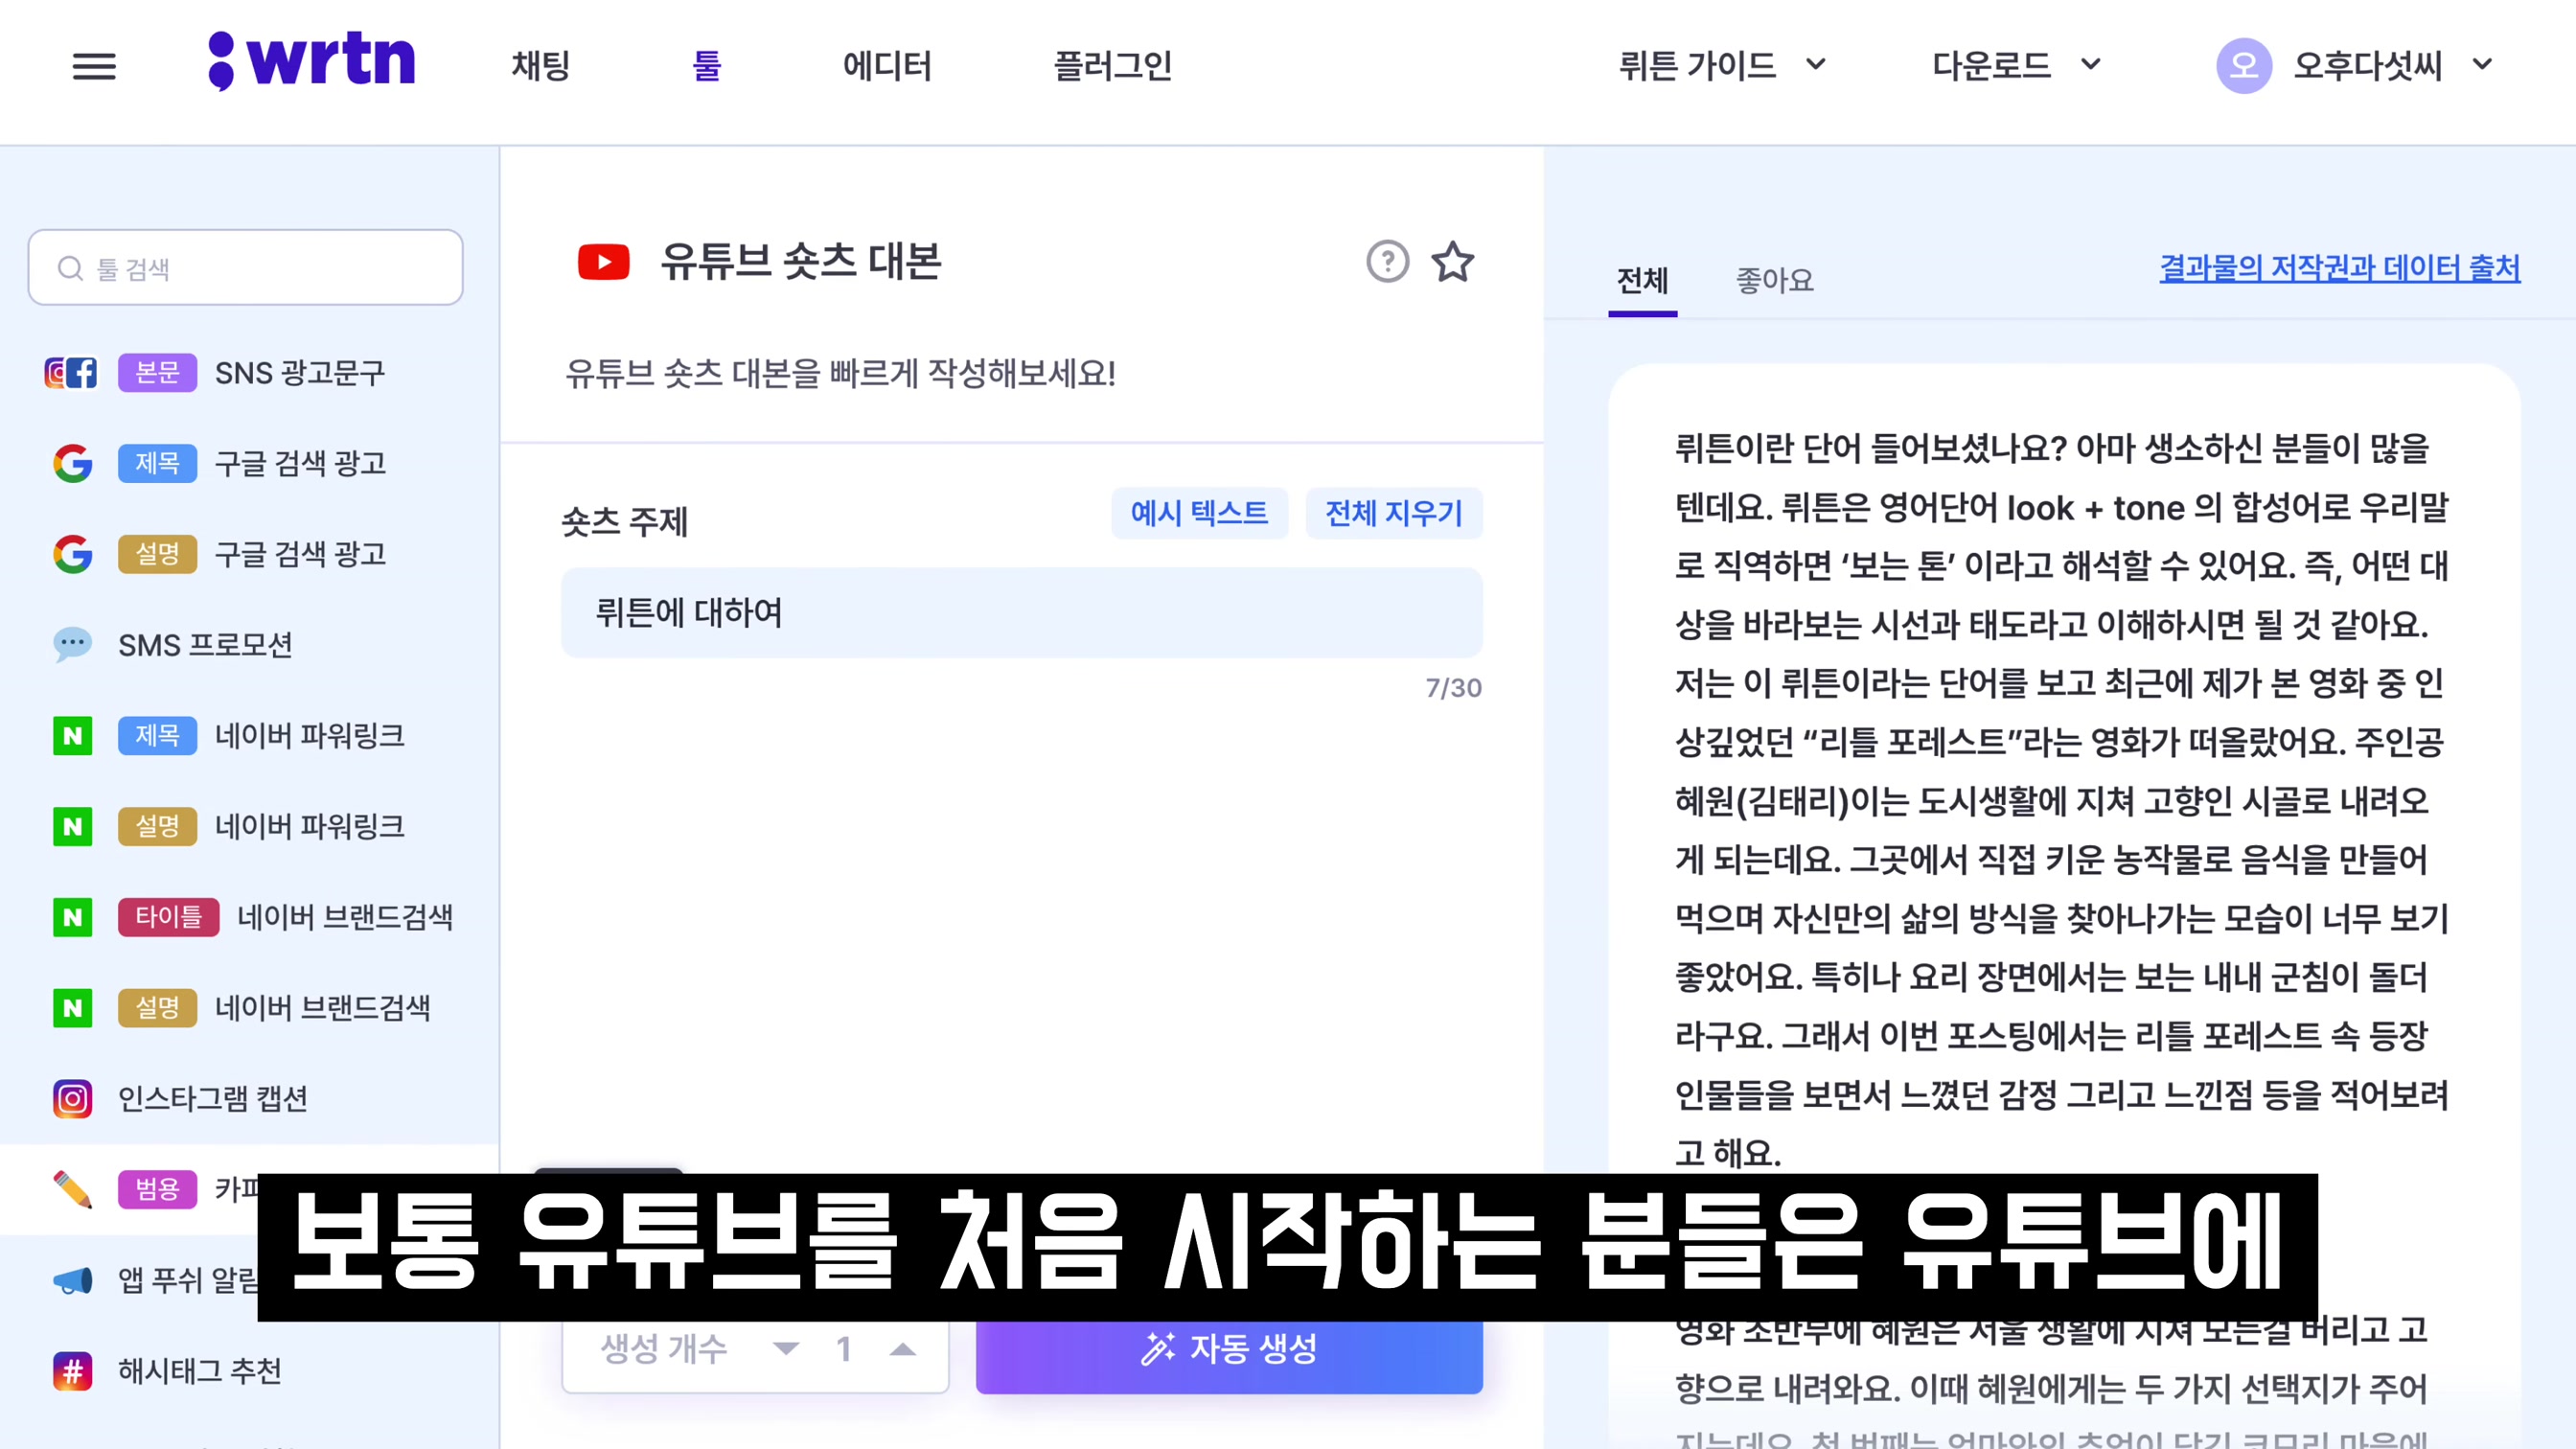Decrease 생성 개수 with down arrow

coord(786,1349)
